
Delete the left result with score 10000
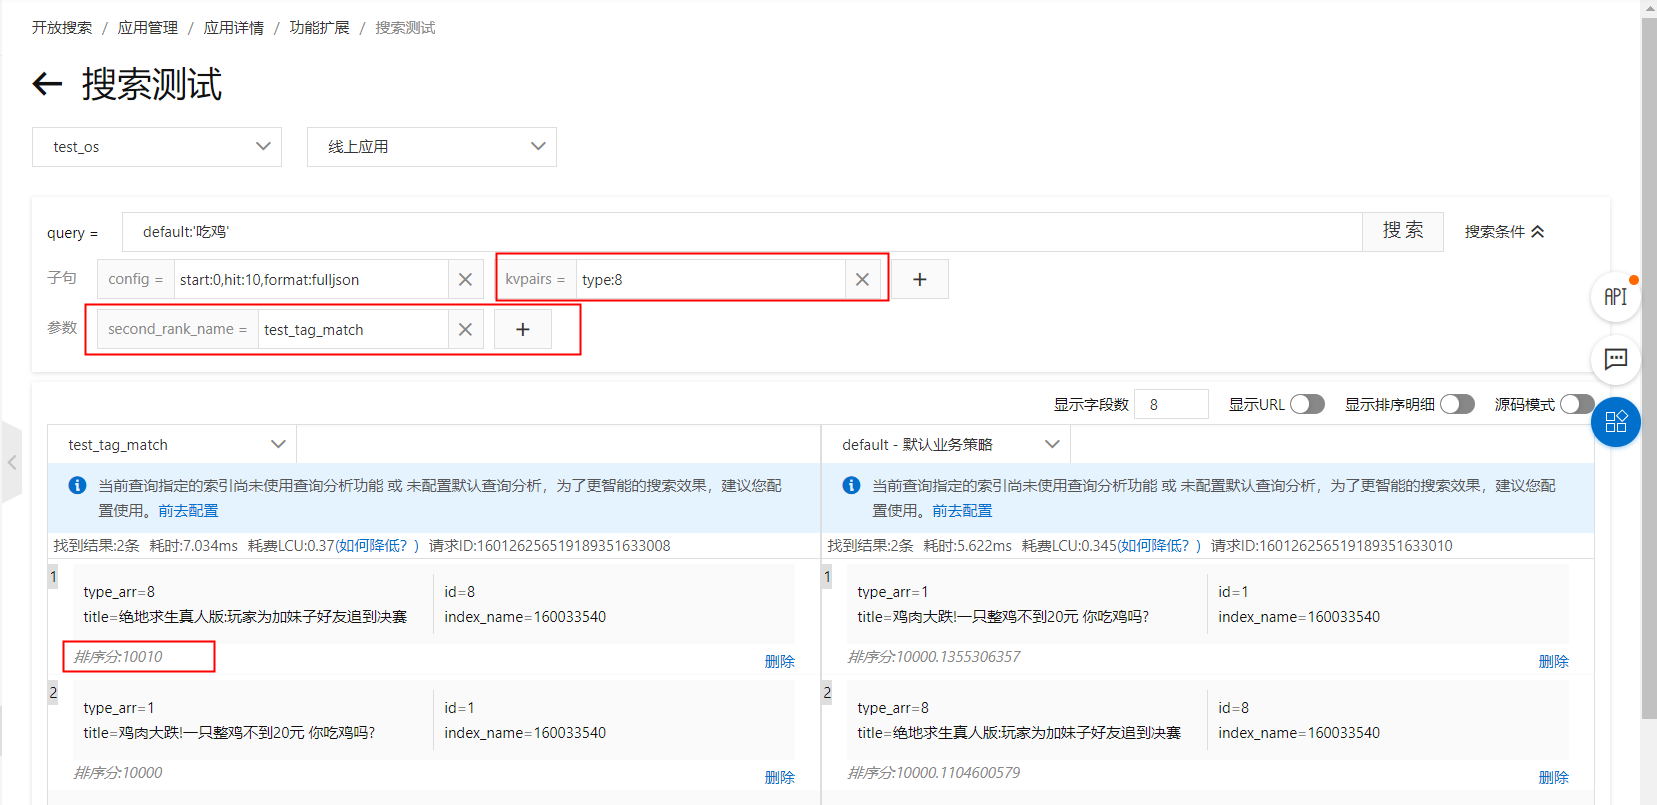(x=780, y=778)
